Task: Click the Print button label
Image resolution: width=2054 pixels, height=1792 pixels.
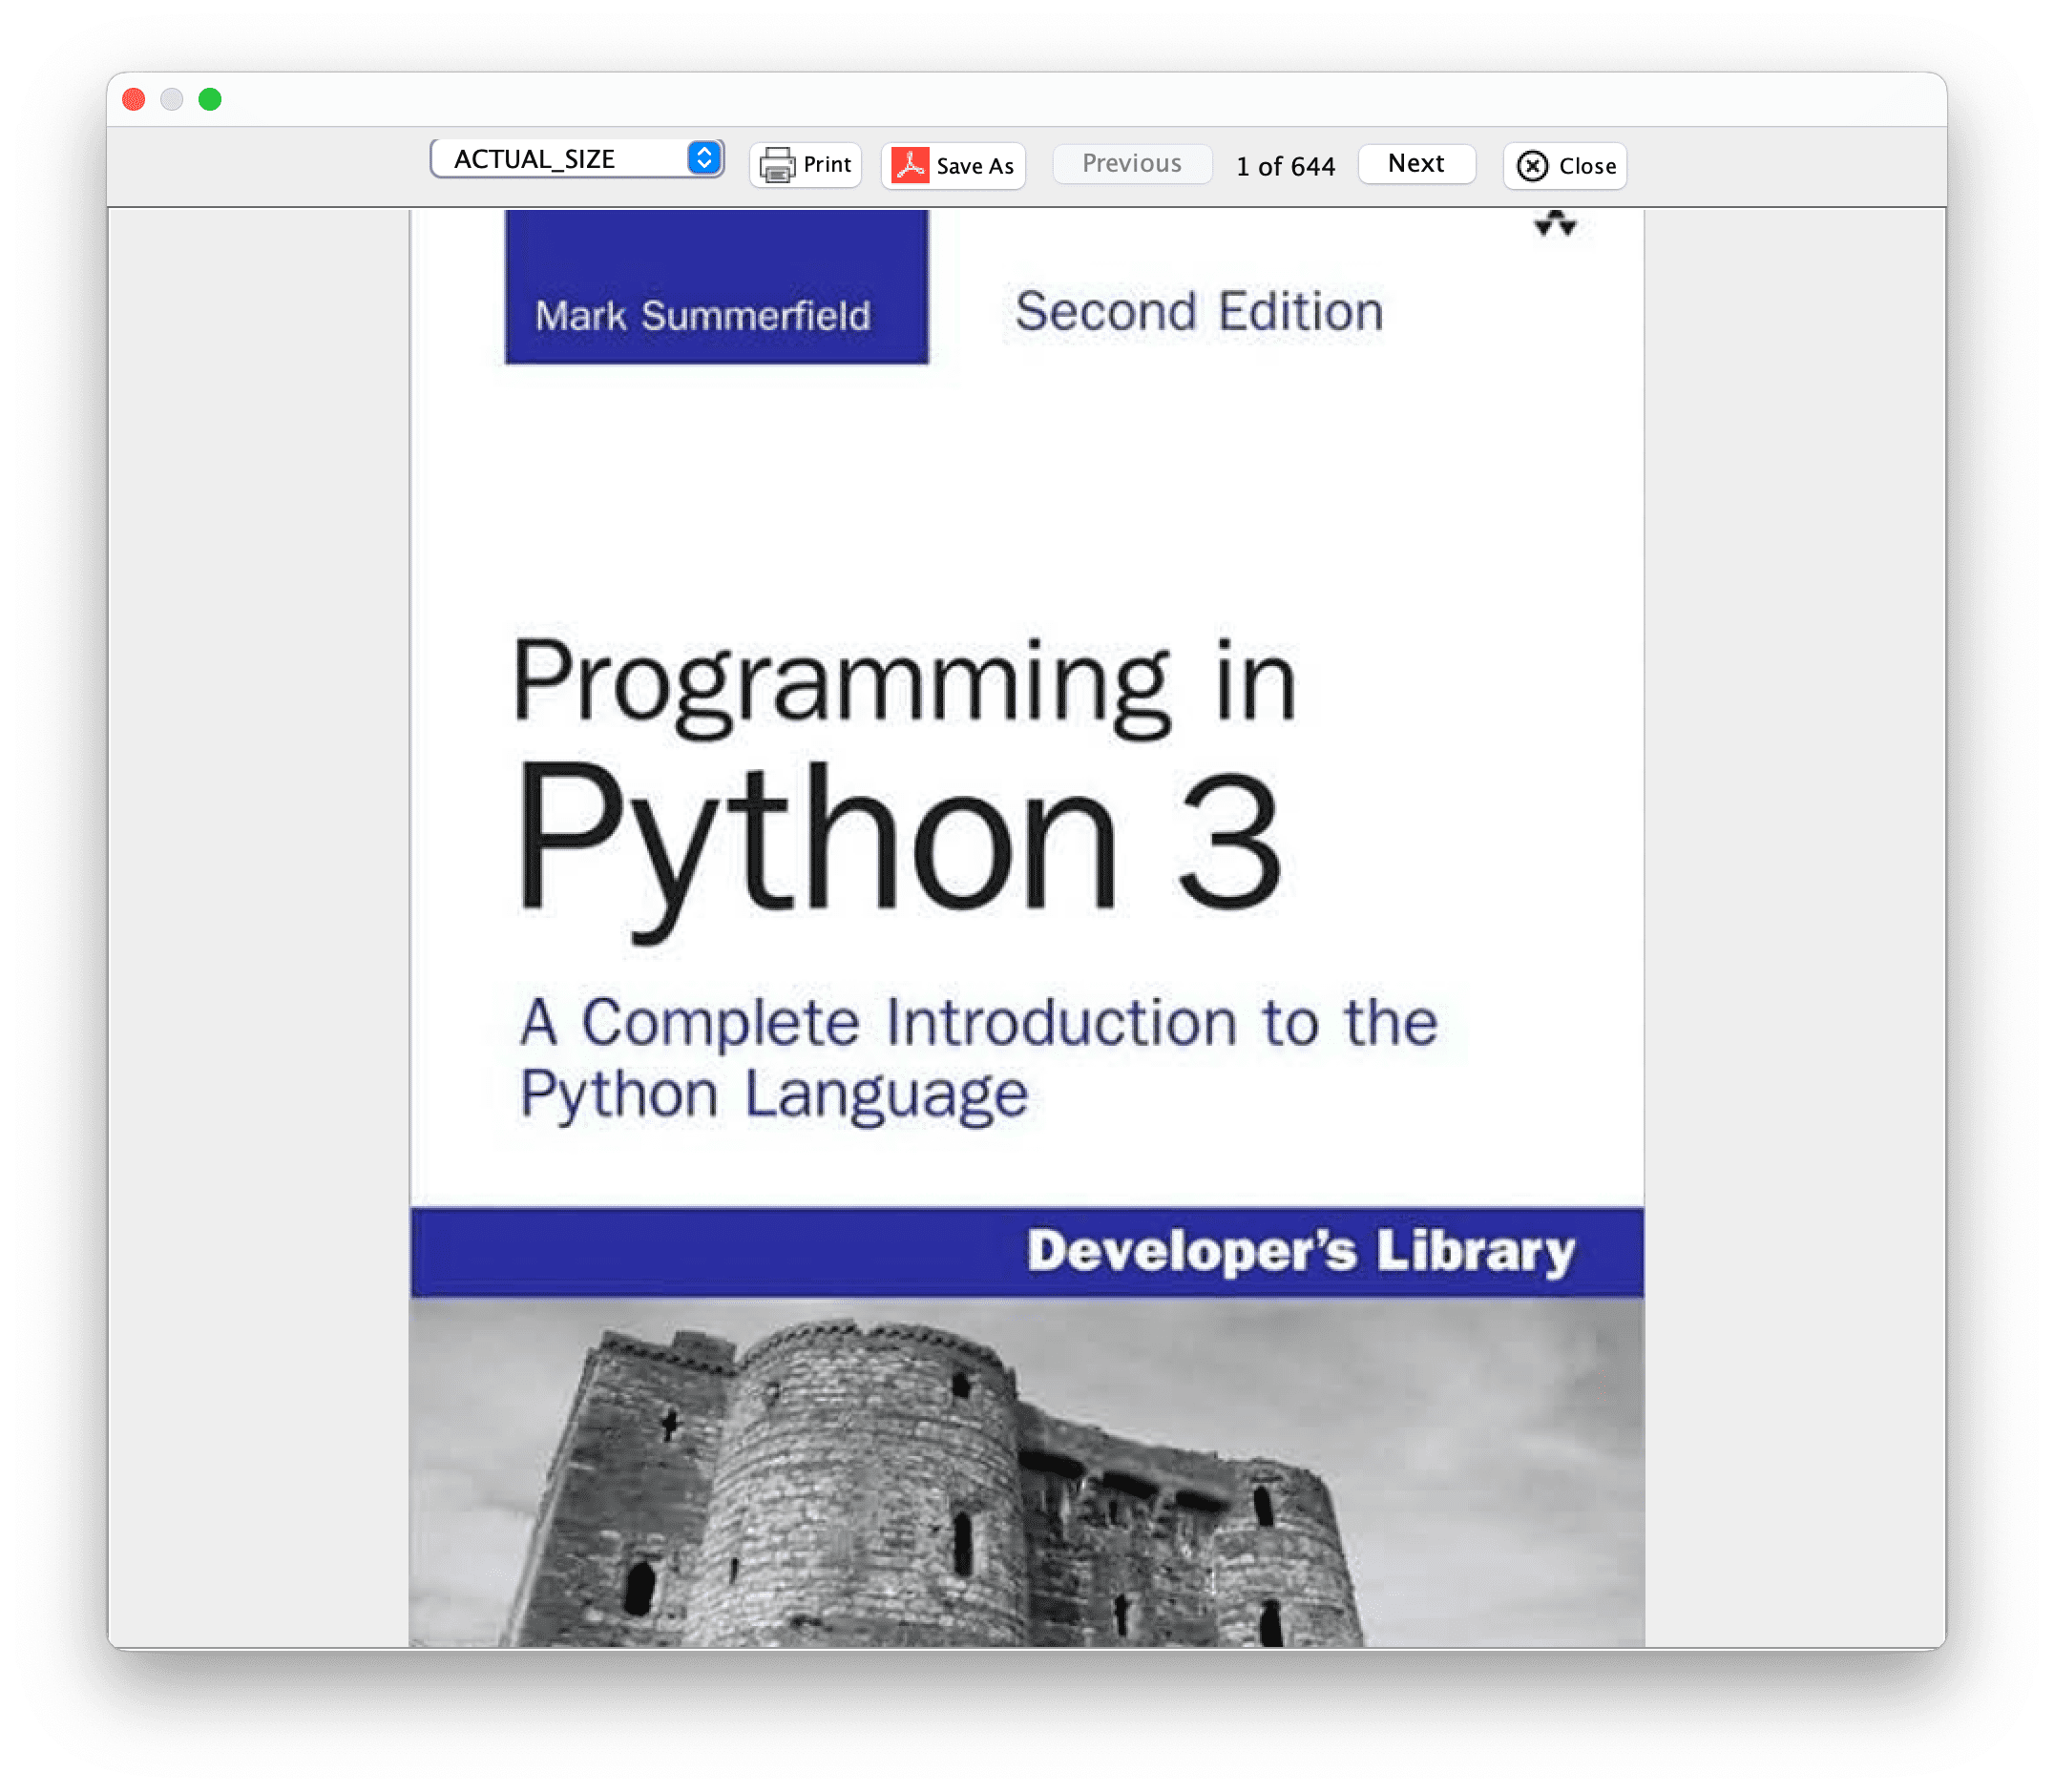Action: [x=827, y=165]
